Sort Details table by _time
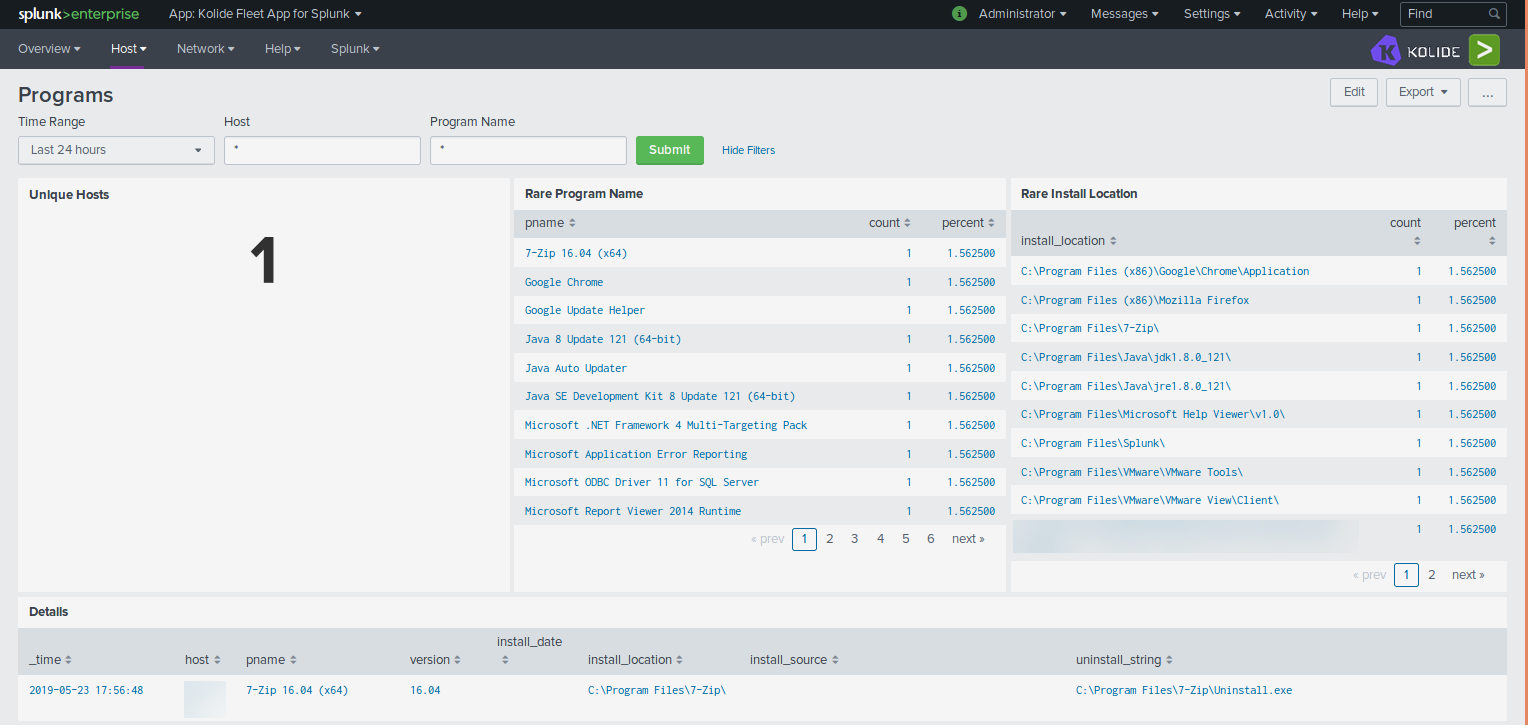1528x725 pixels. pos(50,660)
